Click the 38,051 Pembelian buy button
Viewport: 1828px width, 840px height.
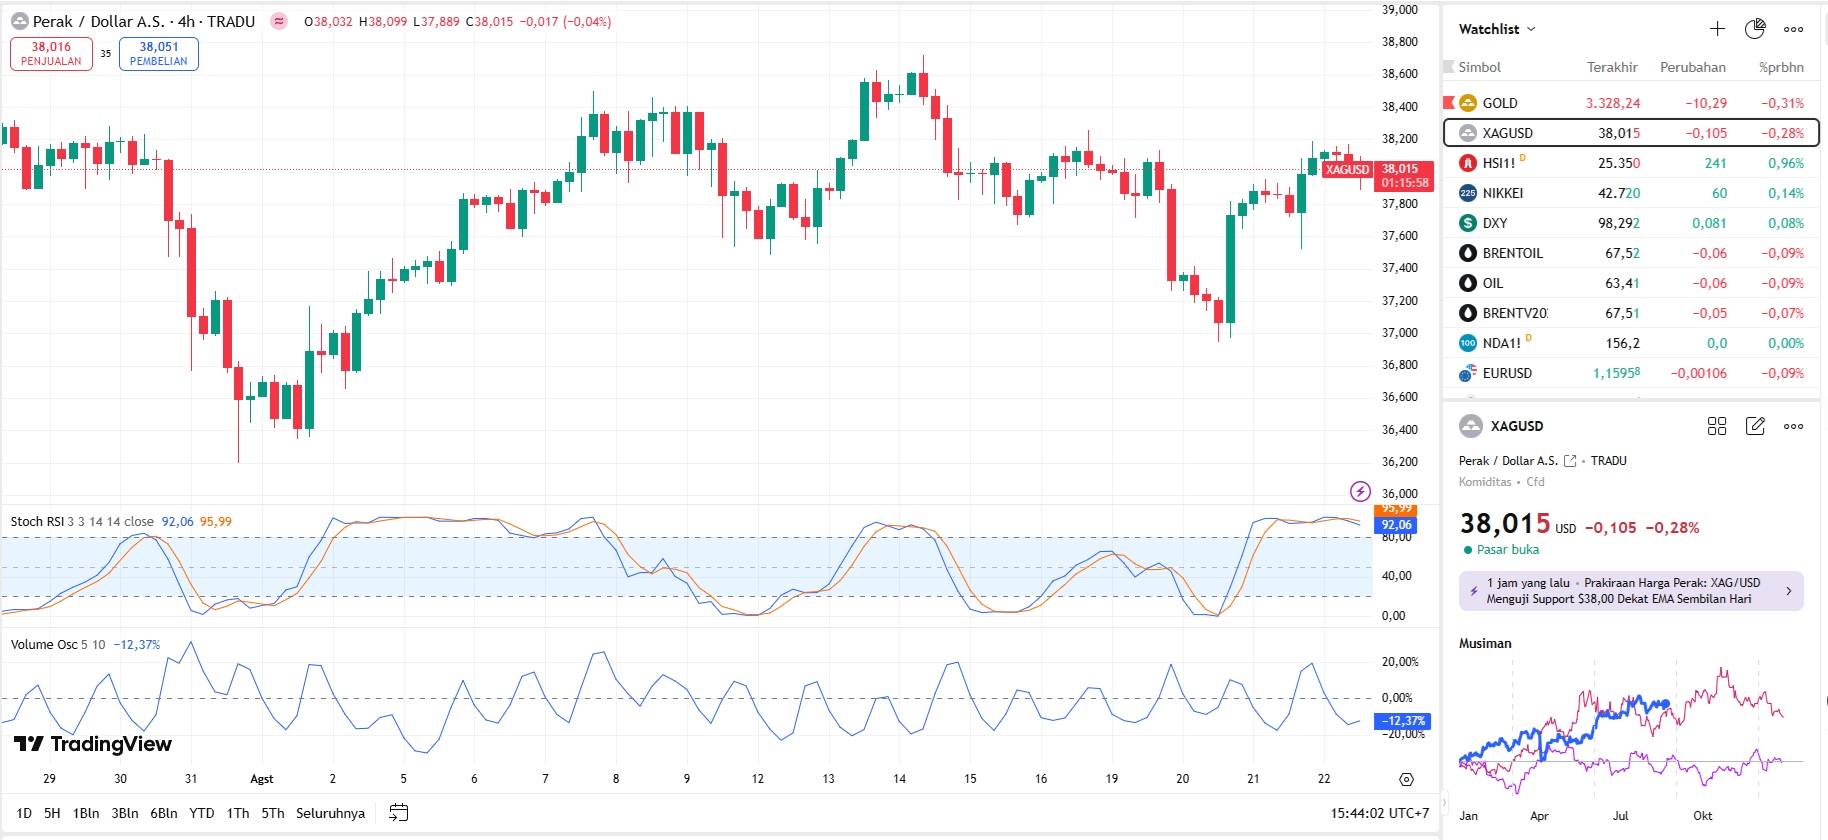(159, 54)
